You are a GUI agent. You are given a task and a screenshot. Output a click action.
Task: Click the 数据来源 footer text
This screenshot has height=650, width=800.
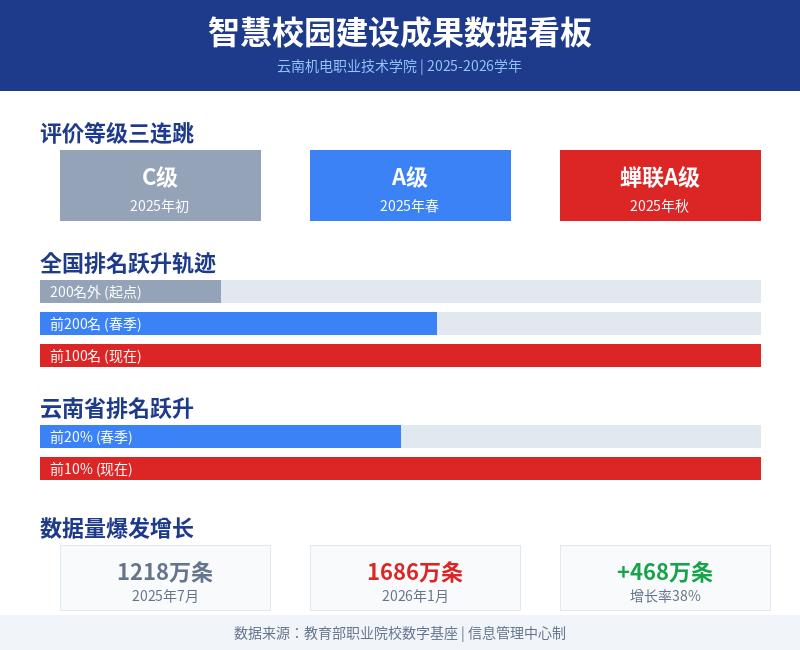tap(400, 633)
